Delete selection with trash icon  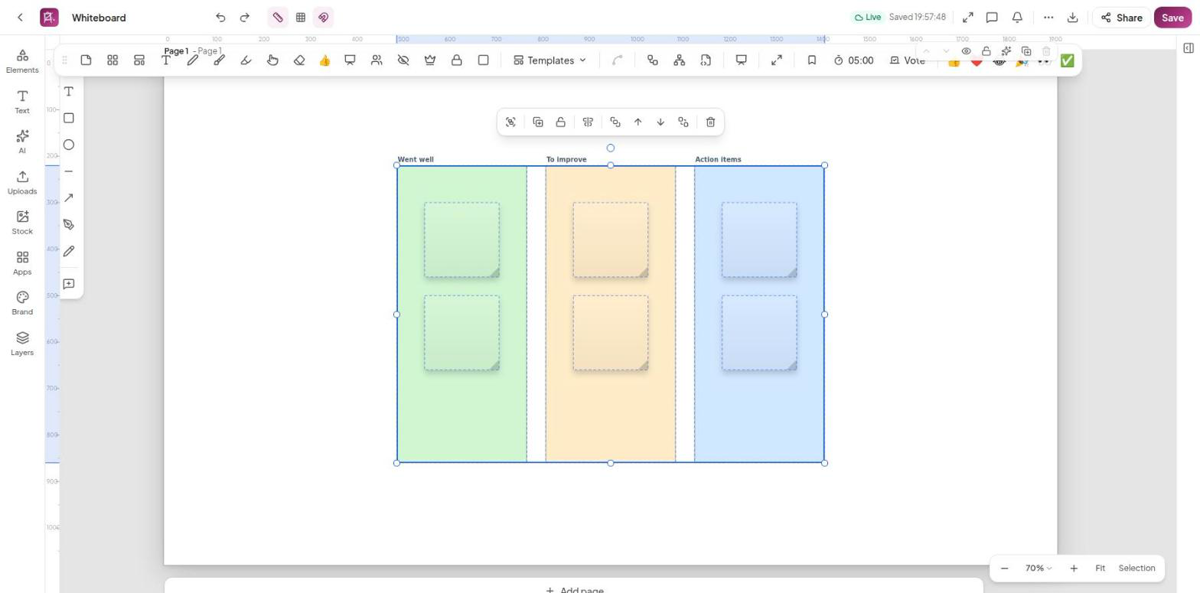coord(711,122)
